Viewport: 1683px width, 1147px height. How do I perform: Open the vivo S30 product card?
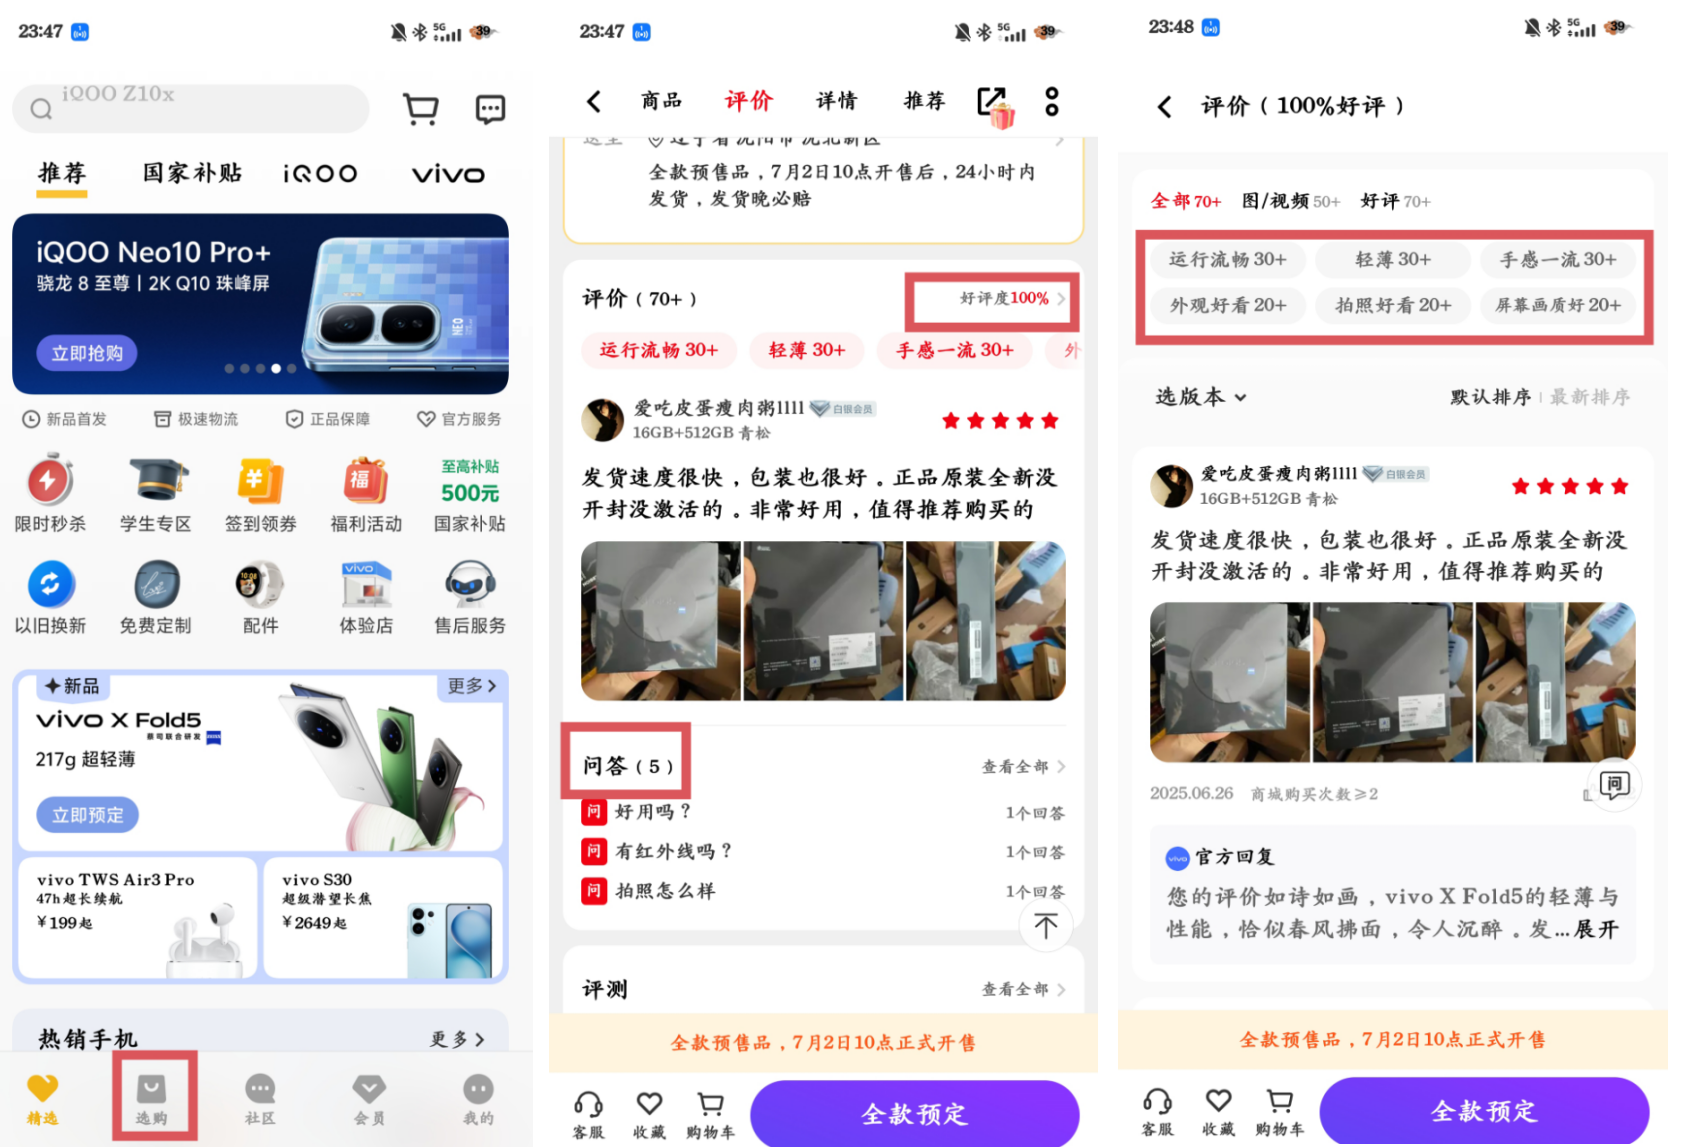383,917
